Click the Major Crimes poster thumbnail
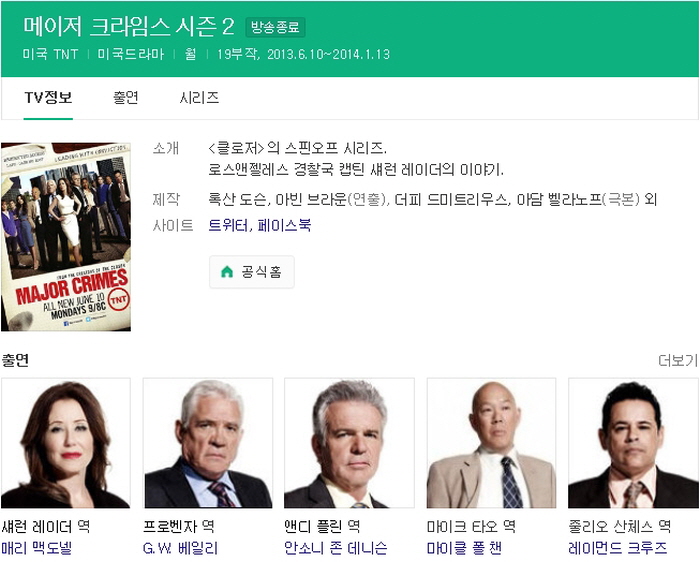The width and height of the screenshot is (700, 562). pos(66,237)
